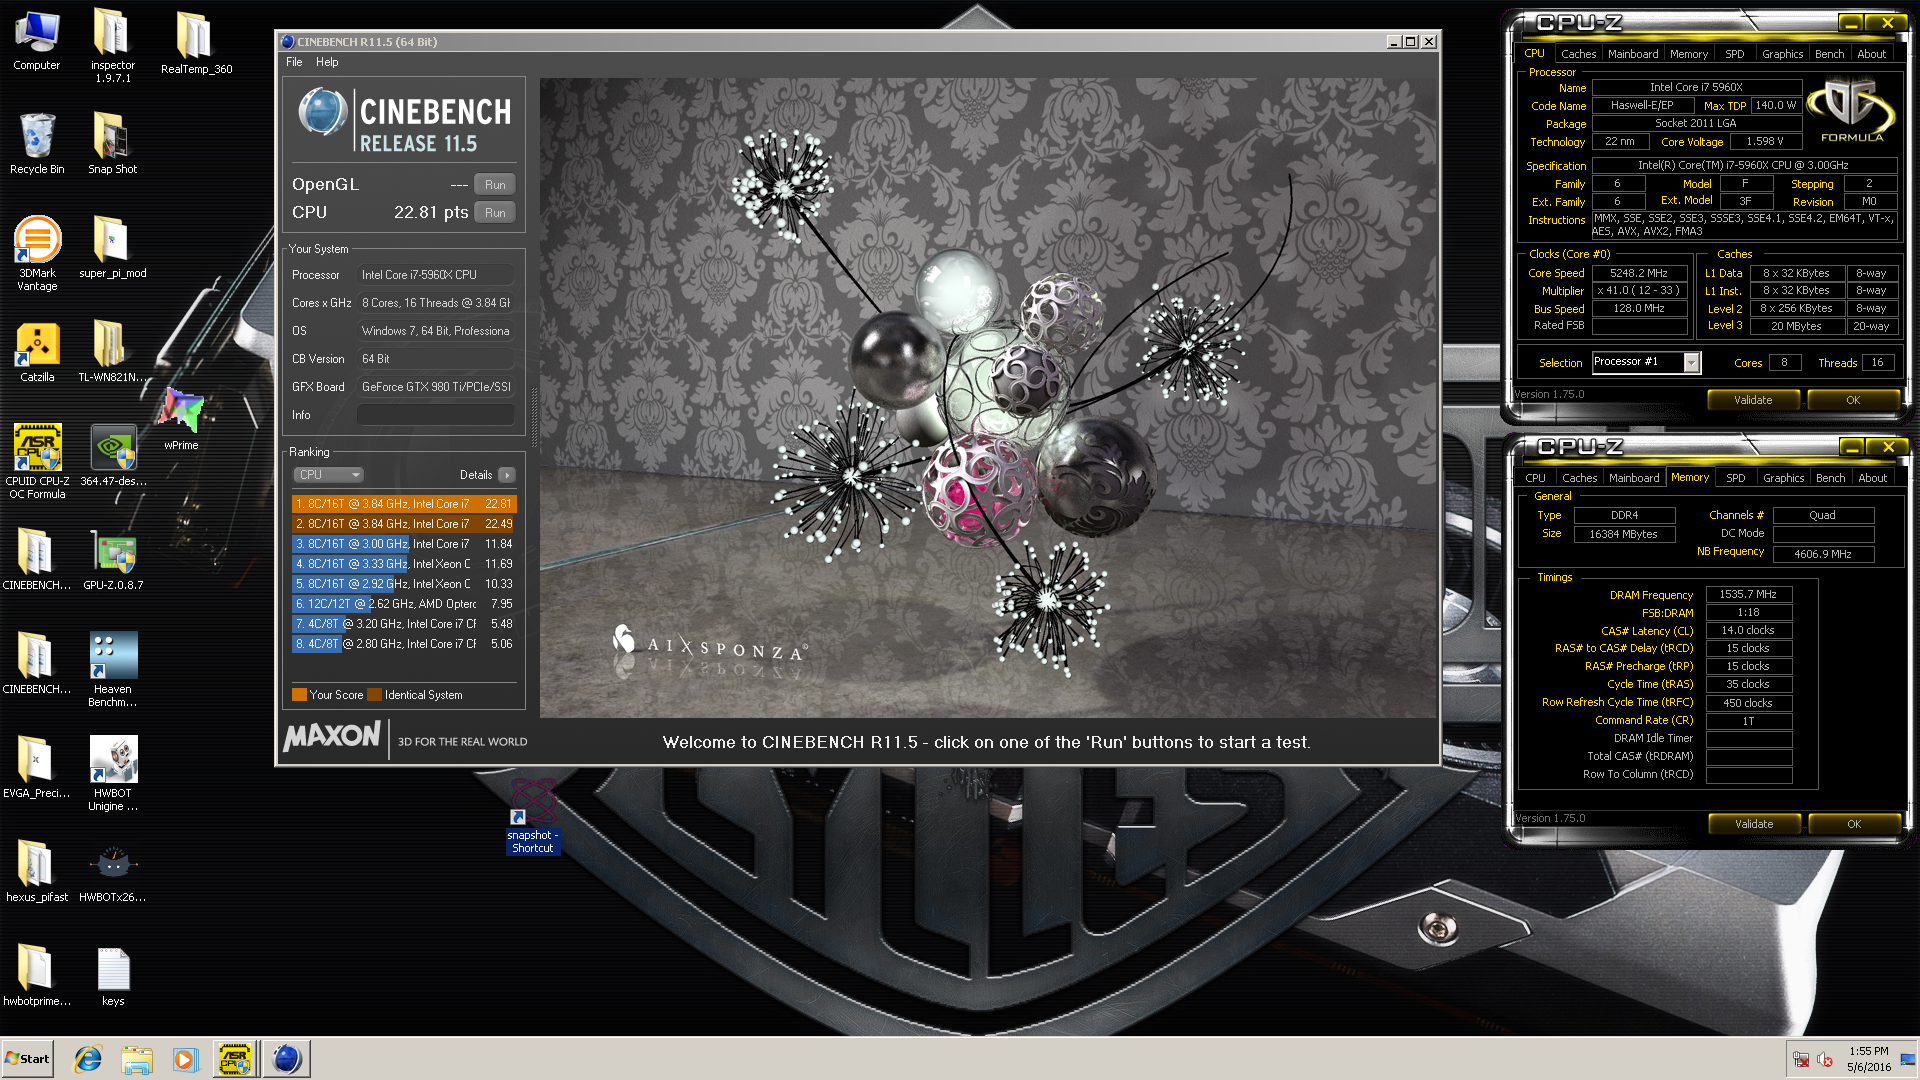Launch 3DMark Vantage shortcut

[37, 254]
